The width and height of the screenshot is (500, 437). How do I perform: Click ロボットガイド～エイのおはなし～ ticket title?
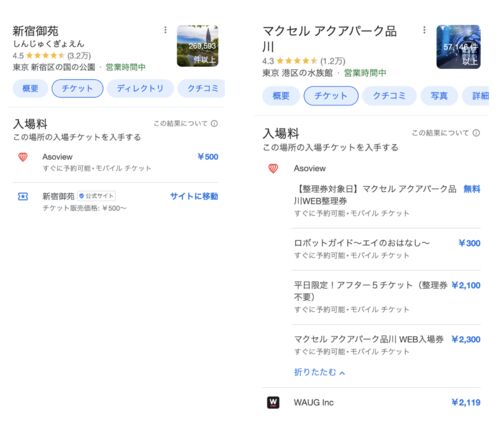362,243
